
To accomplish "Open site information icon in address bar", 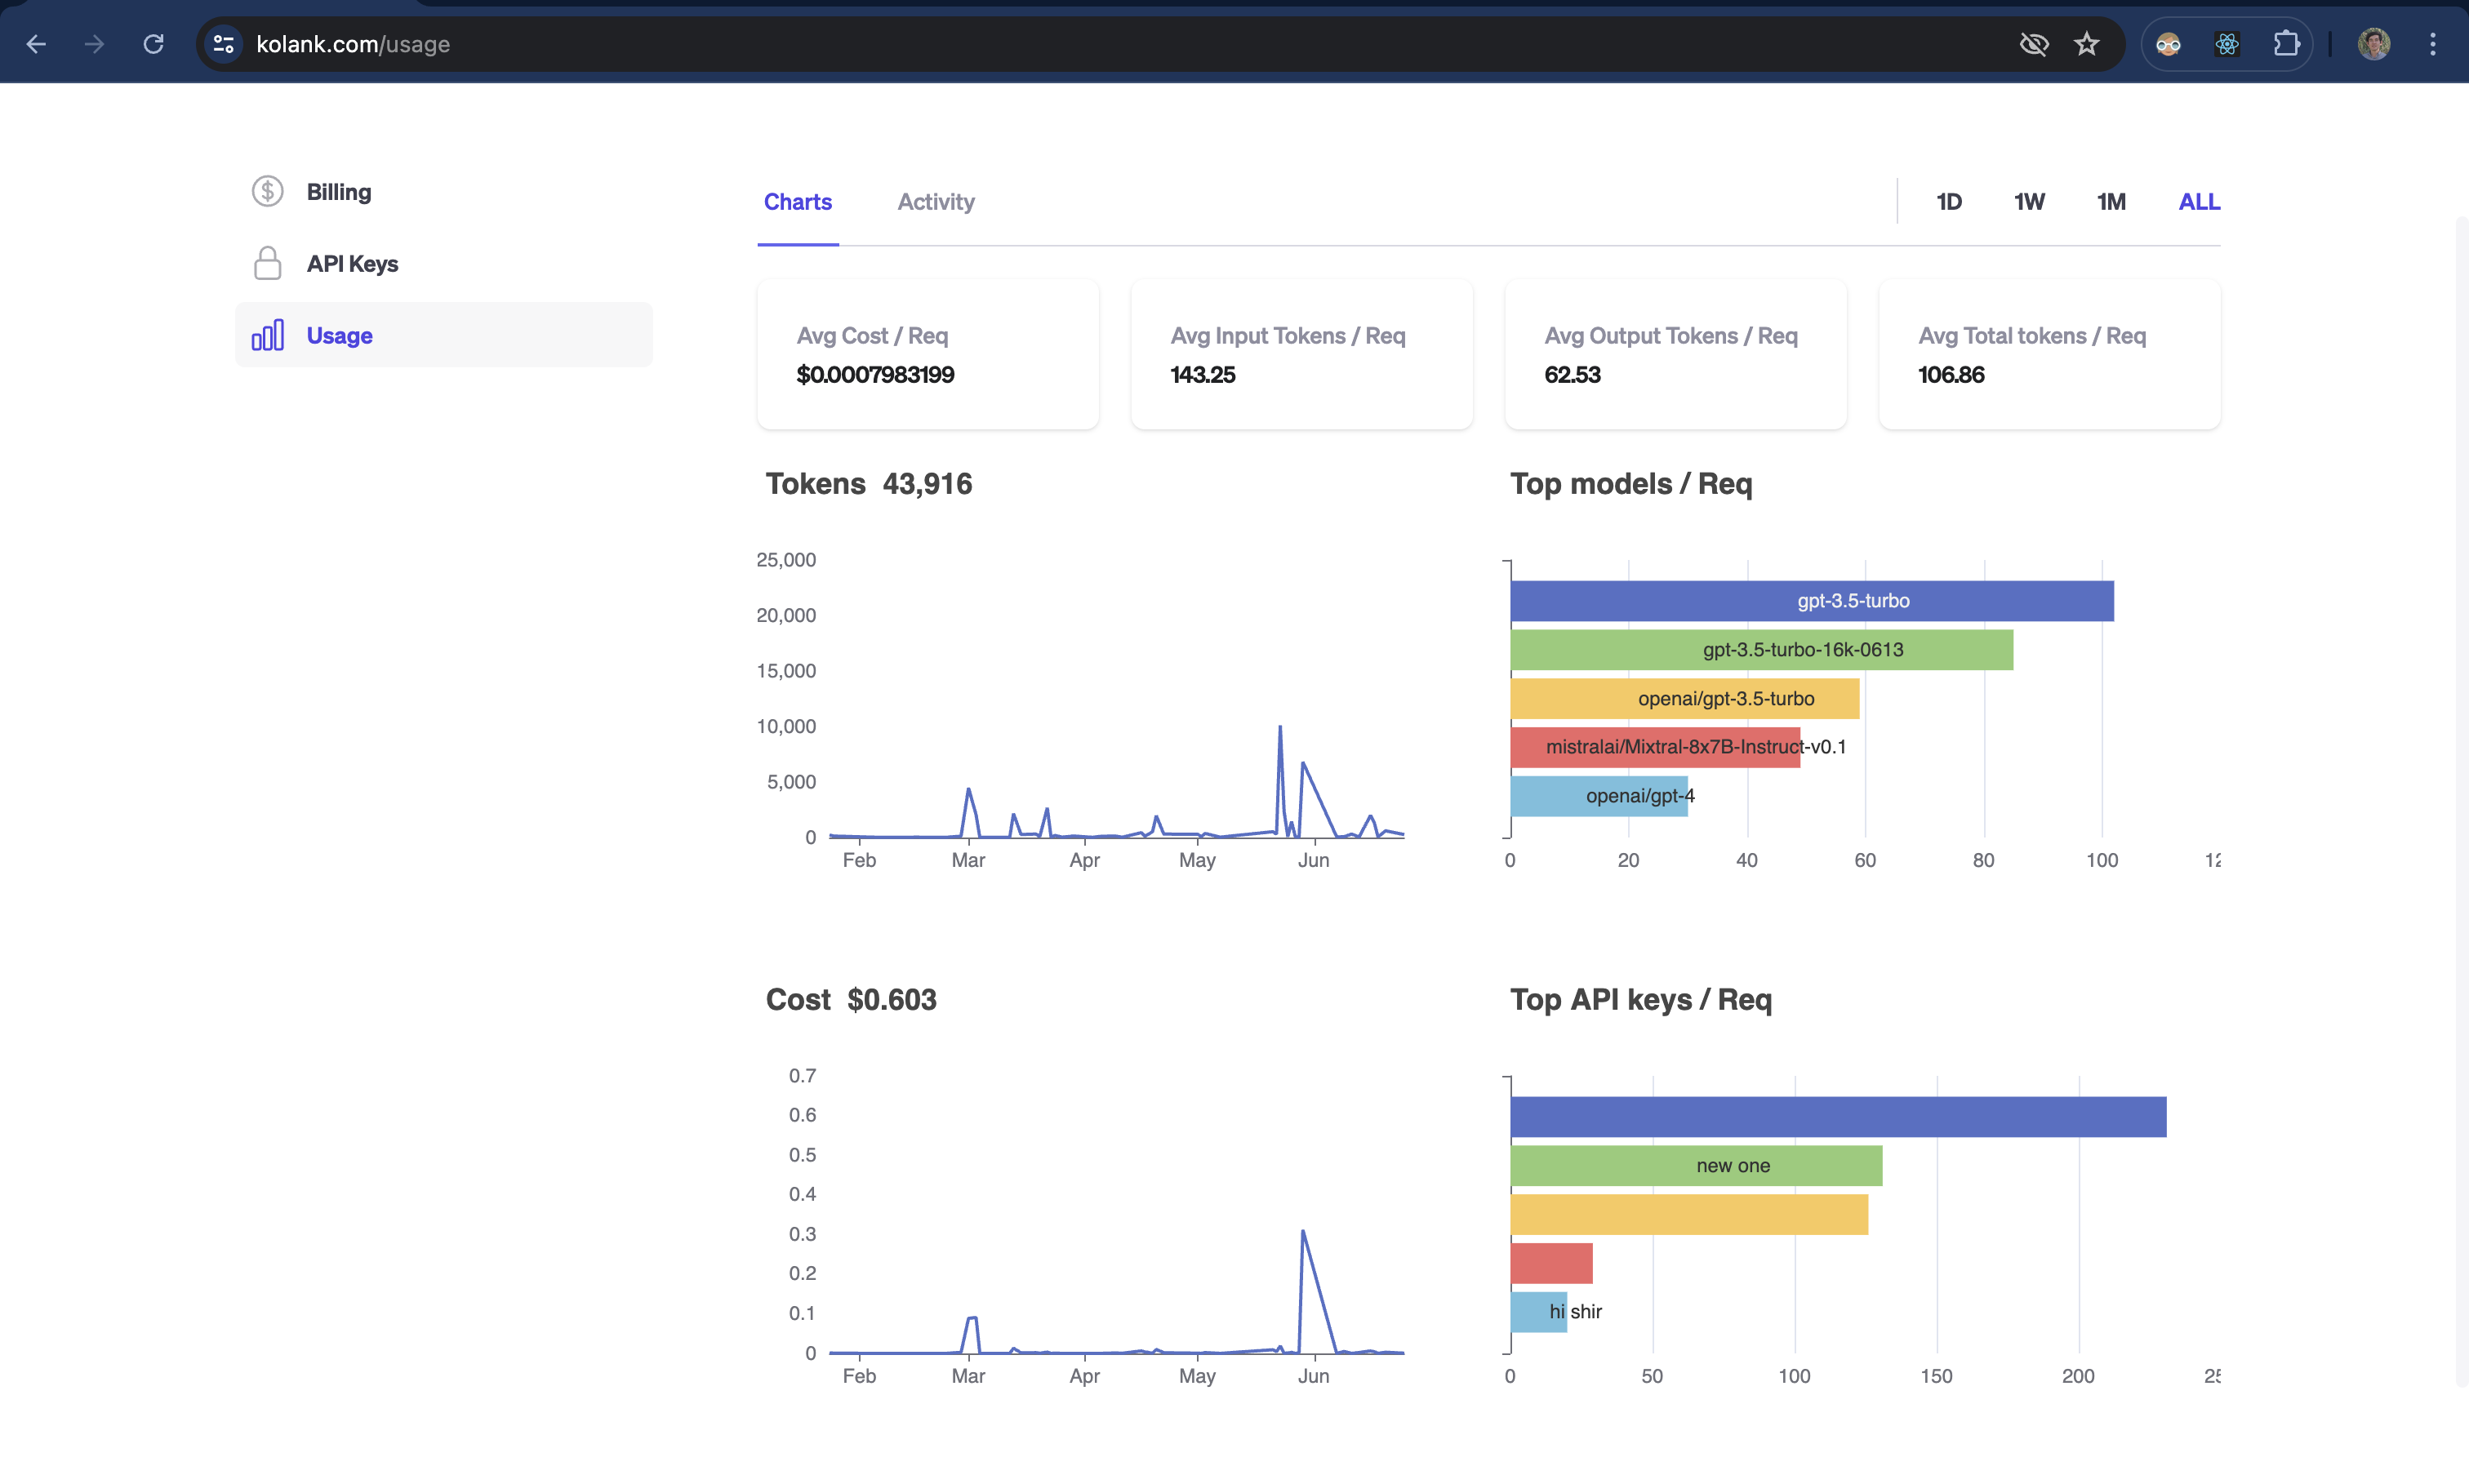I will [x=224, y=44].
